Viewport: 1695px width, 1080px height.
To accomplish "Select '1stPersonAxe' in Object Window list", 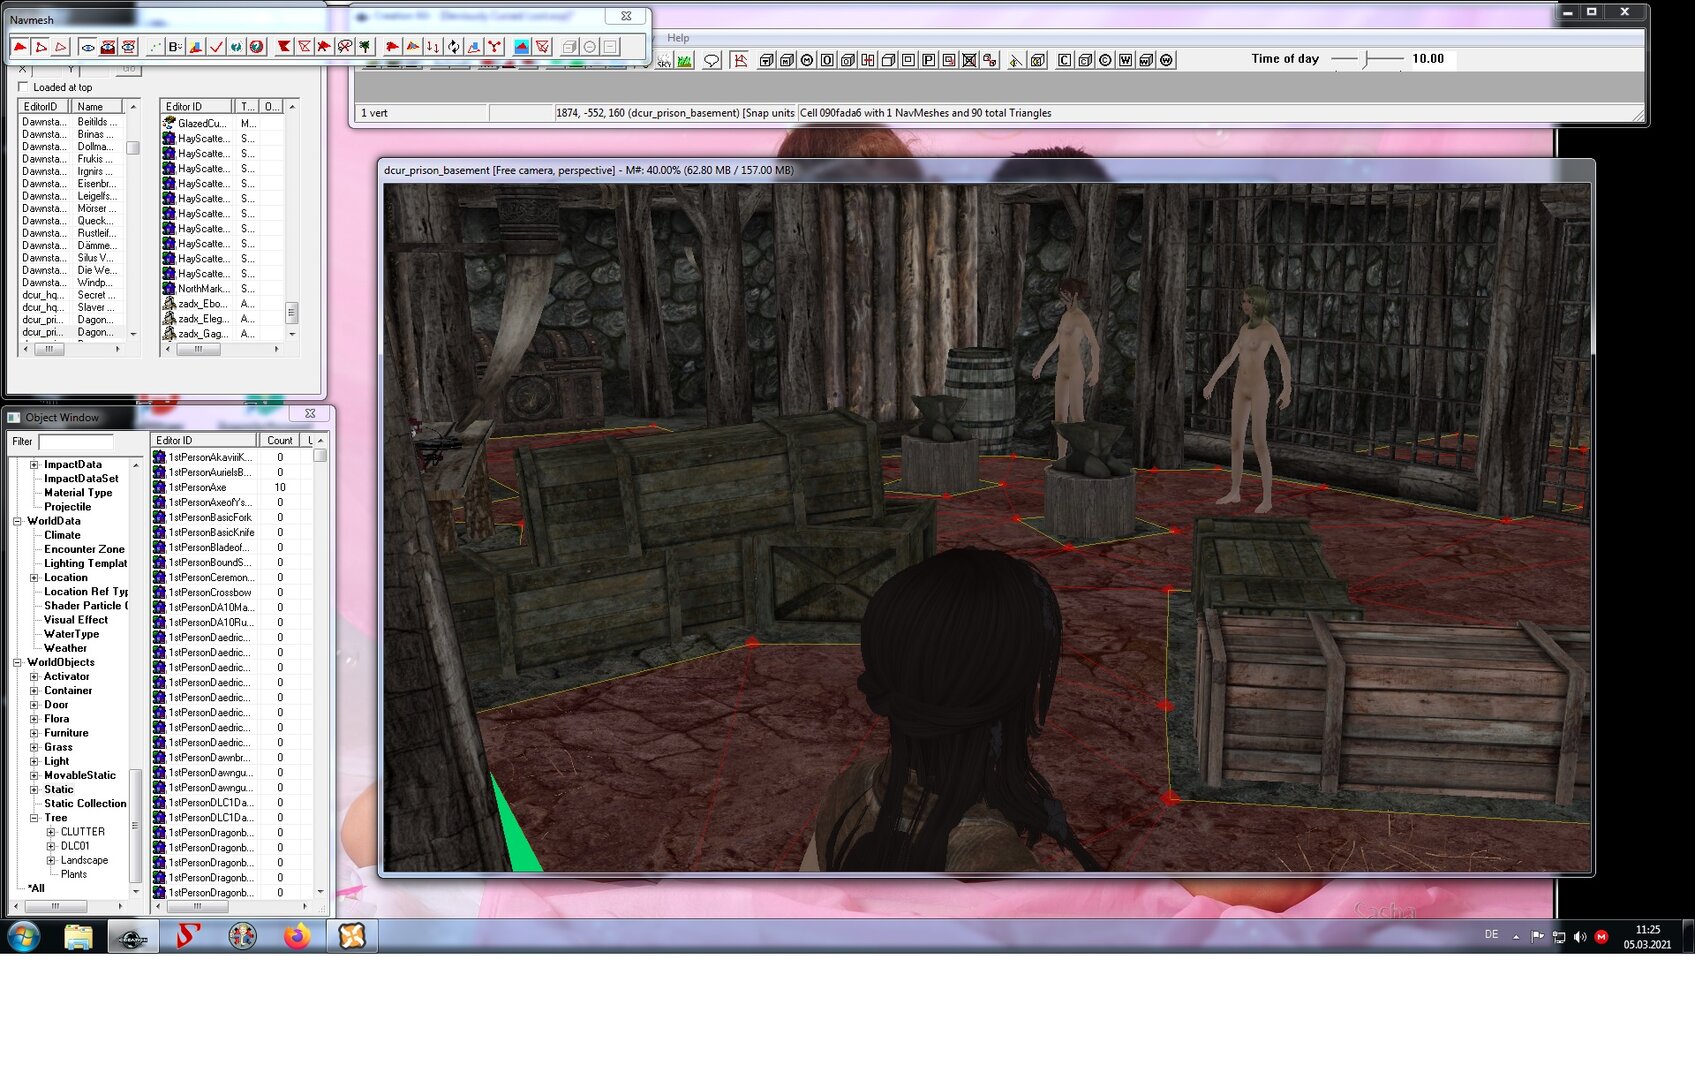I will pos(197,487).
